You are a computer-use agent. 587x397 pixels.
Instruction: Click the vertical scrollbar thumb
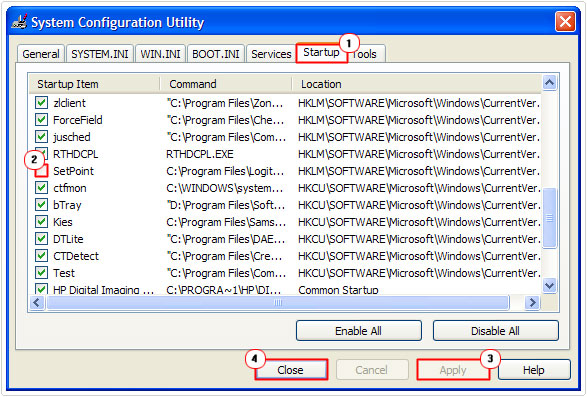pyautogui.click(x=549, y=218)
